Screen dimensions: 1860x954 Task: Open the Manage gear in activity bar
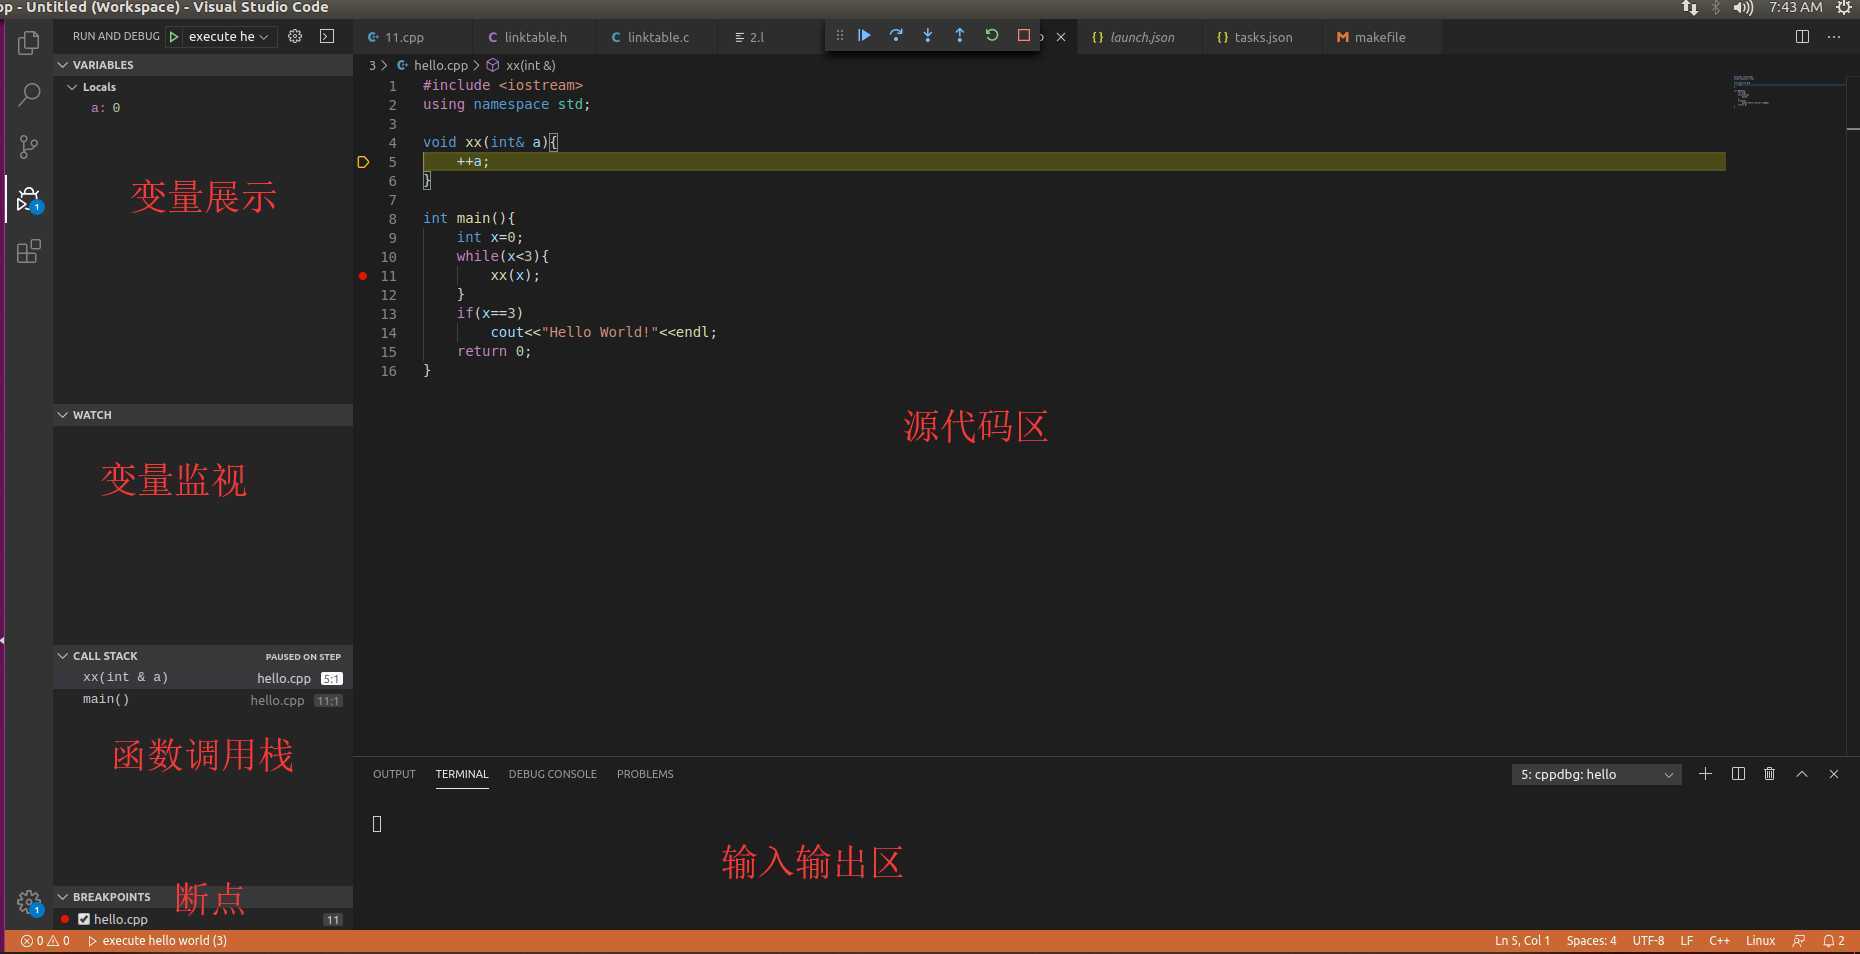tap(29, 902)
